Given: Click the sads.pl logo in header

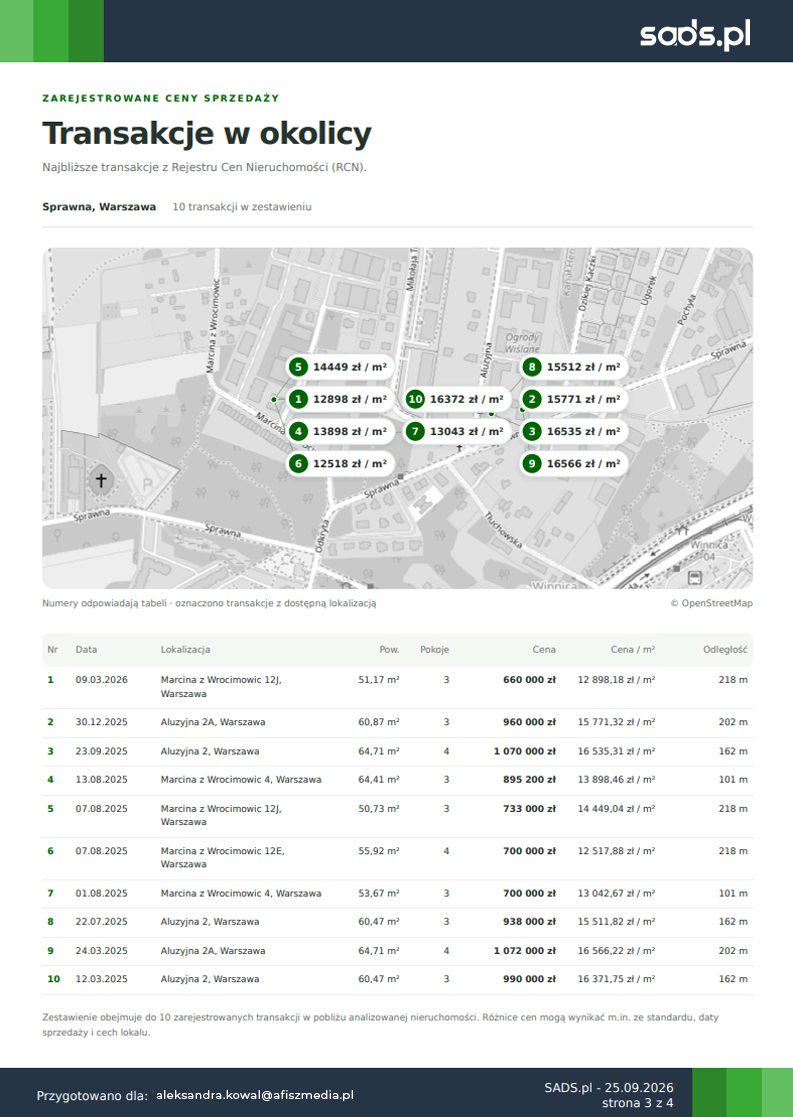Looking at the screenshot, I should [695, 34].
